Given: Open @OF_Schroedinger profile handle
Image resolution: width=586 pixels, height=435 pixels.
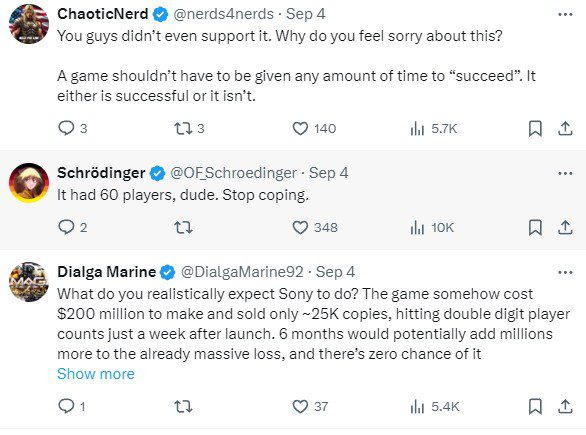Looking at the screenshot, I should coord(233,173).
